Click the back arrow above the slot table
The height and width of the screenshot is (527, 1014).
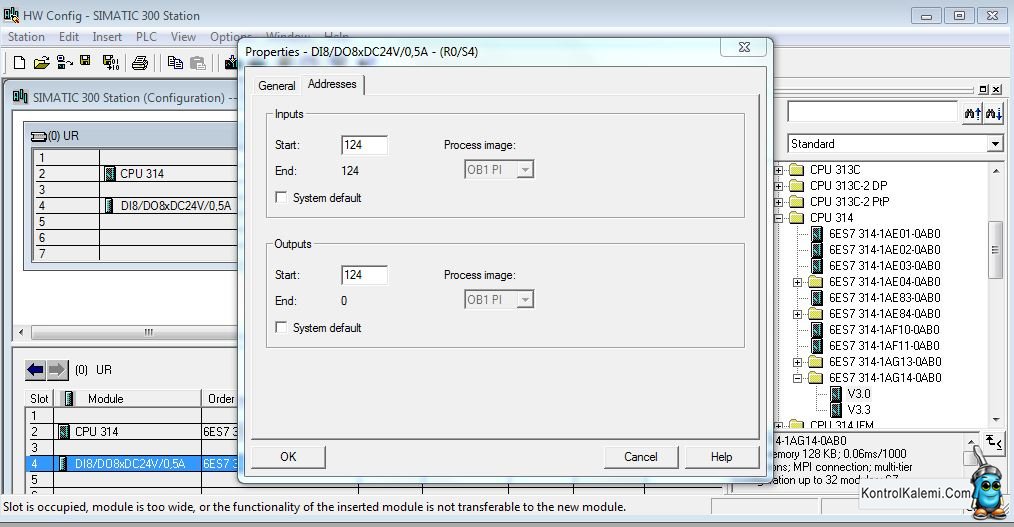coord(36,370)
